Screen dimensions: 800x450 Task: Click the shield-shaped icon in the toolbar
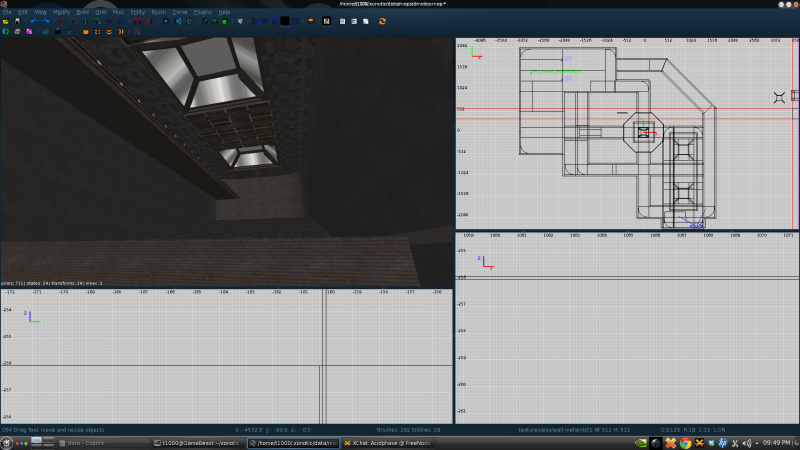pyautogui.click(x=240, y=20)
